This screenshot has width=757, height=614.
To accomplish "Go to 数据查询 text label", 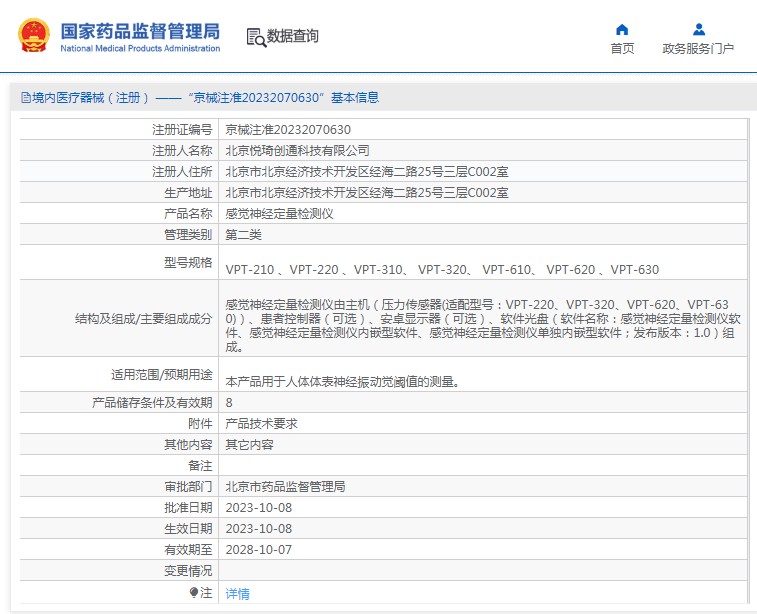I will point(293,37).
